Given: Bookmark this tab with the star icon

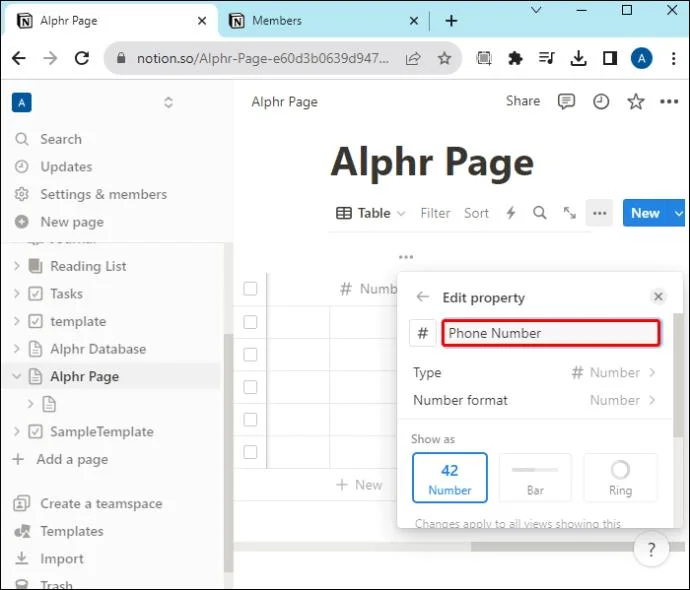Looking at the screenshot, I should [444, 58].
